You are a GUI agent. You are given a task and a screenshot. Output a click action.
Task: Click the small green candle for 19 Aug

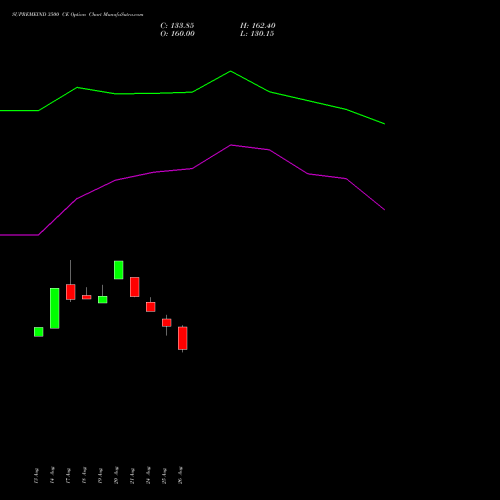[103, 299]
